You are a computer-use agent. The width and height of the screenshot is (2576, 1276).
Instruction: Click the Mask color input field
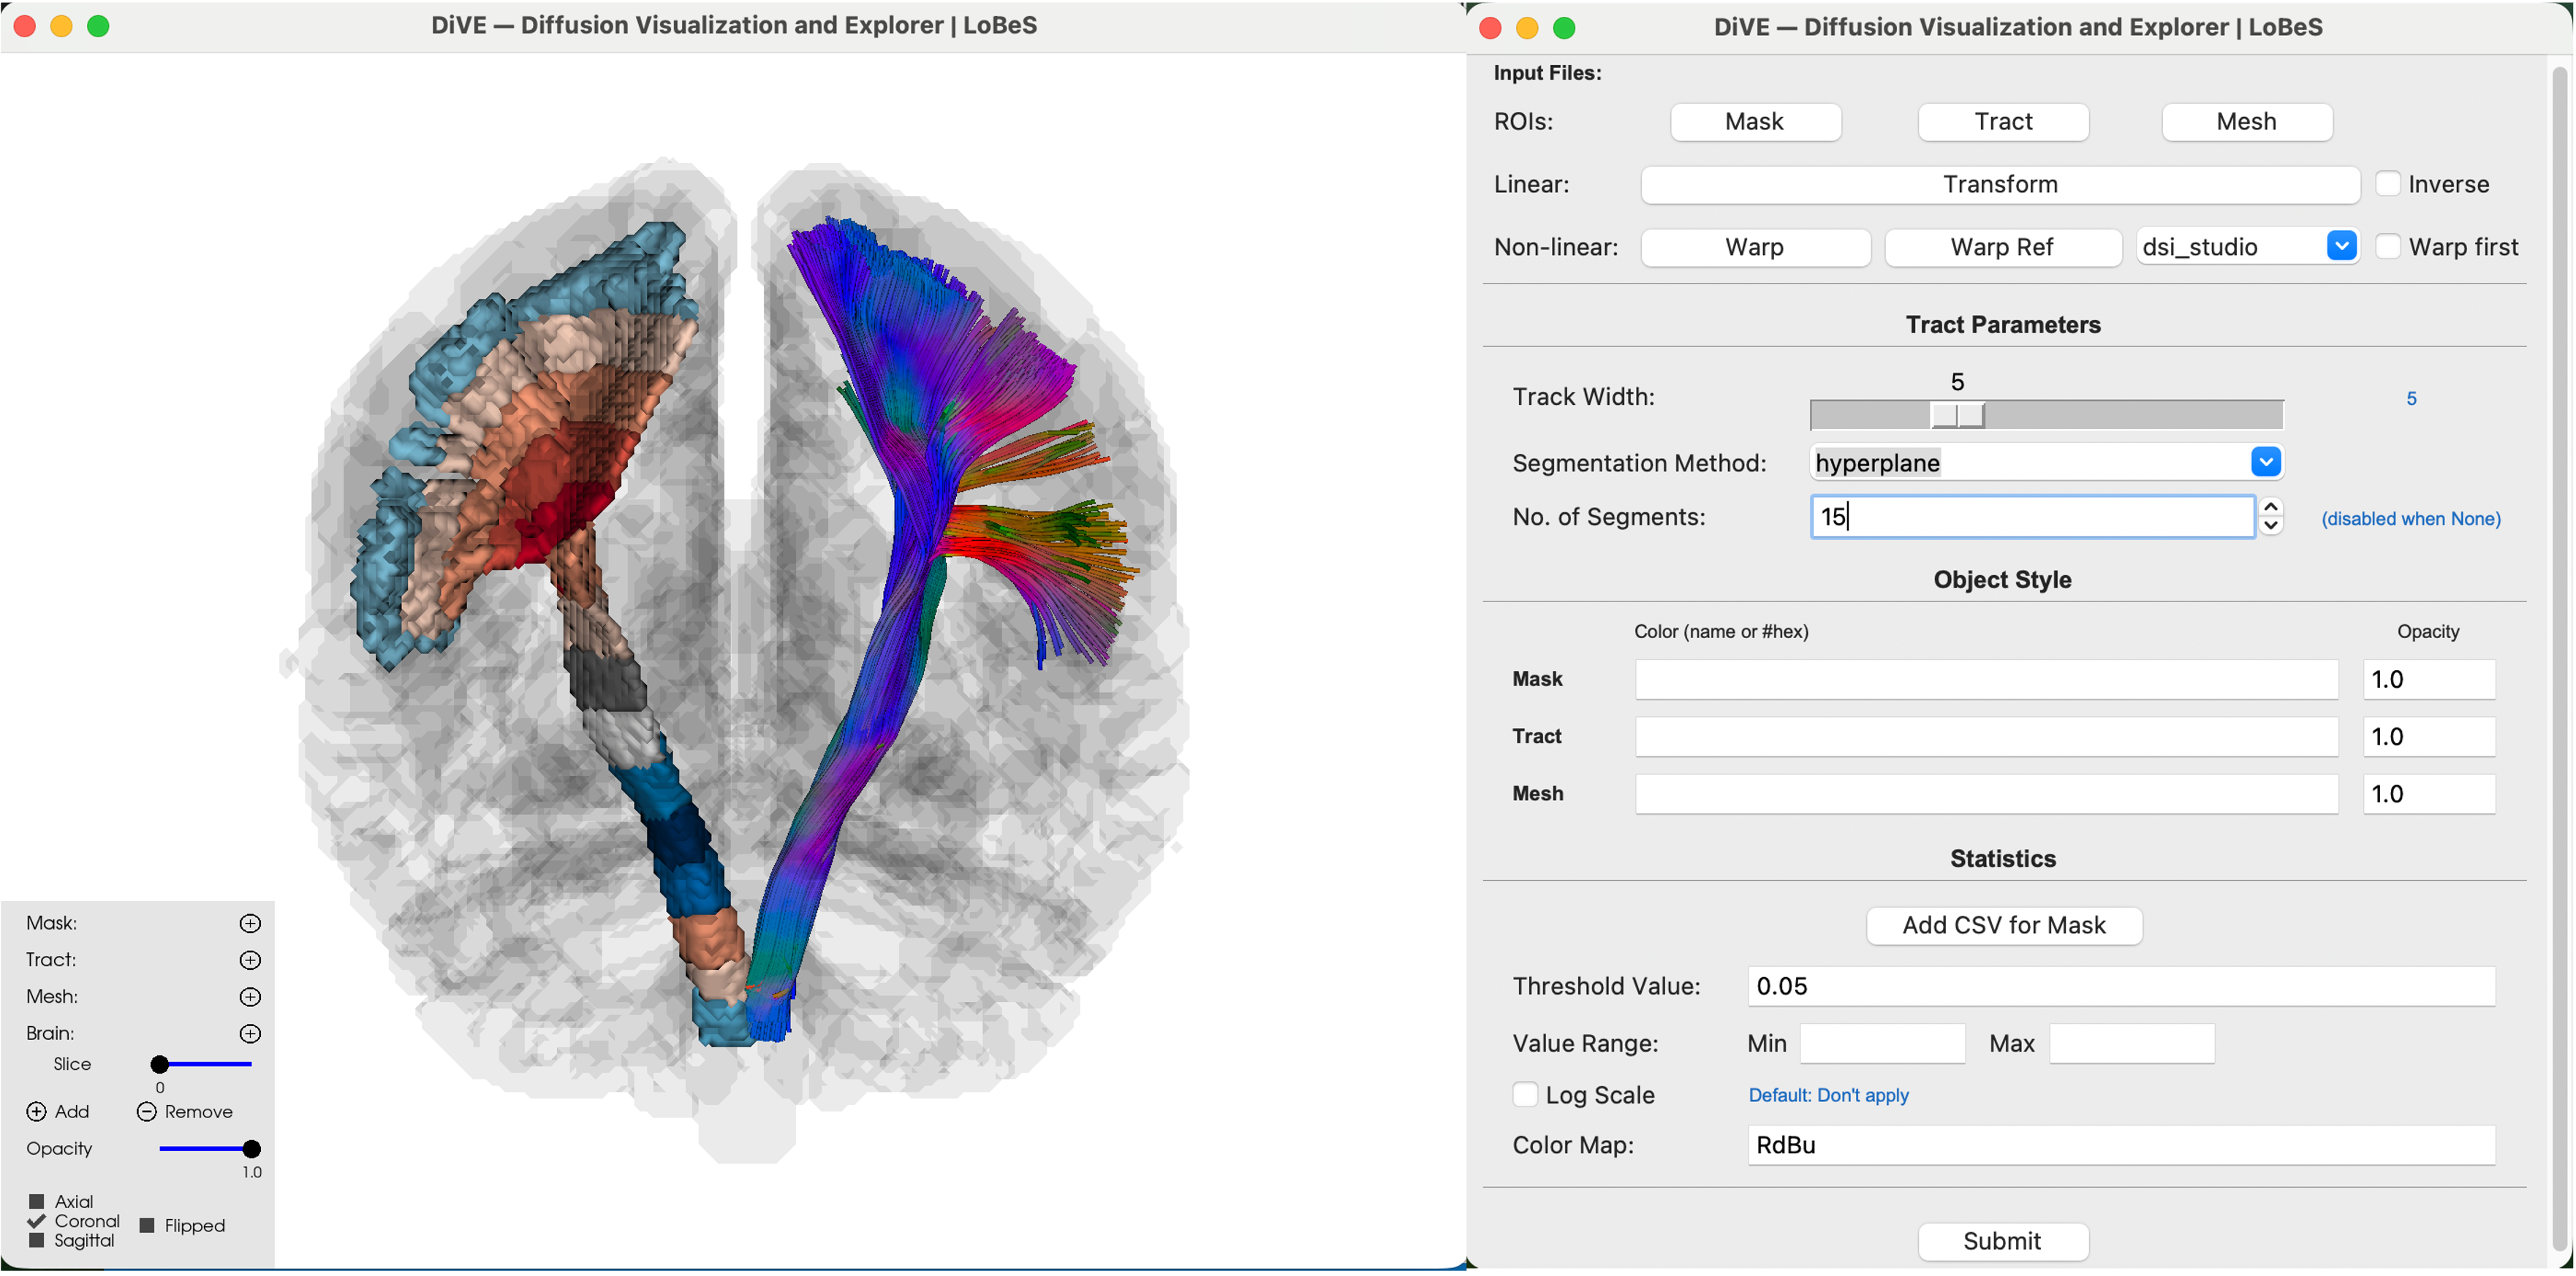click(1986, 680)
